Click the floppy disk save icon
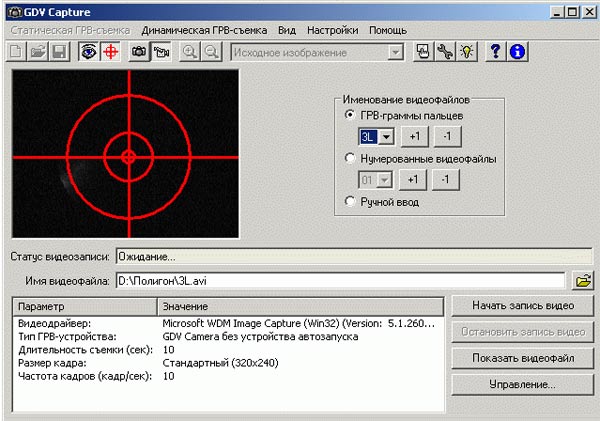 point(59,52)
